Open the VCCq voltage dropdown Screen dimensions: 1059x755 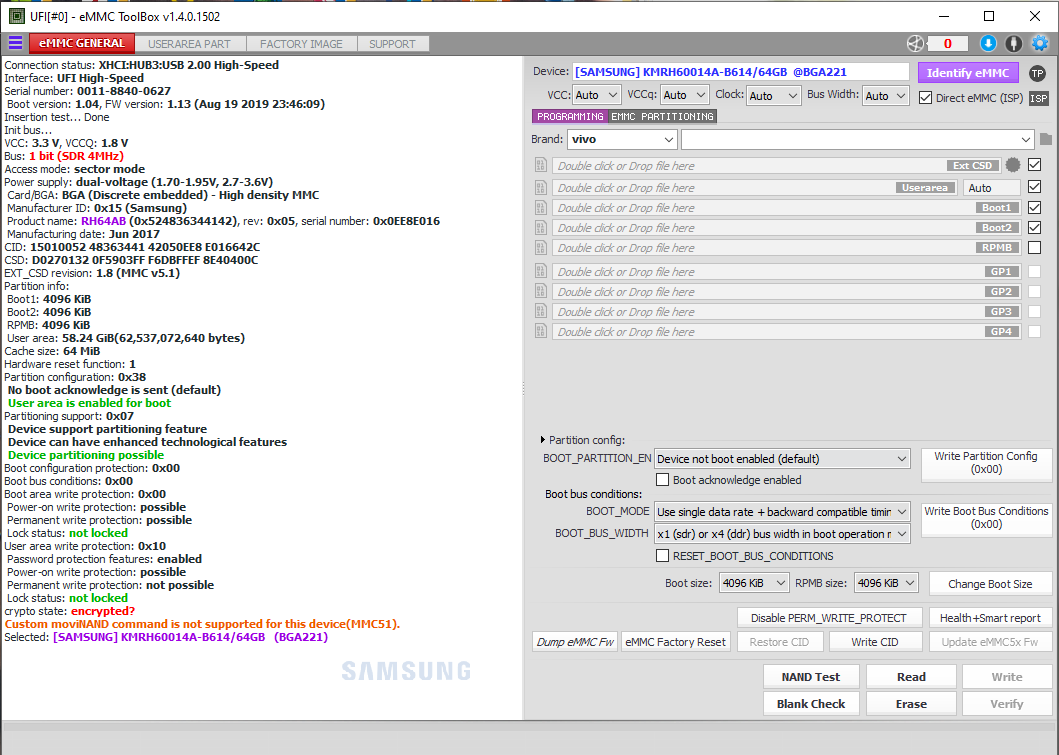click(x=684, y=95)
